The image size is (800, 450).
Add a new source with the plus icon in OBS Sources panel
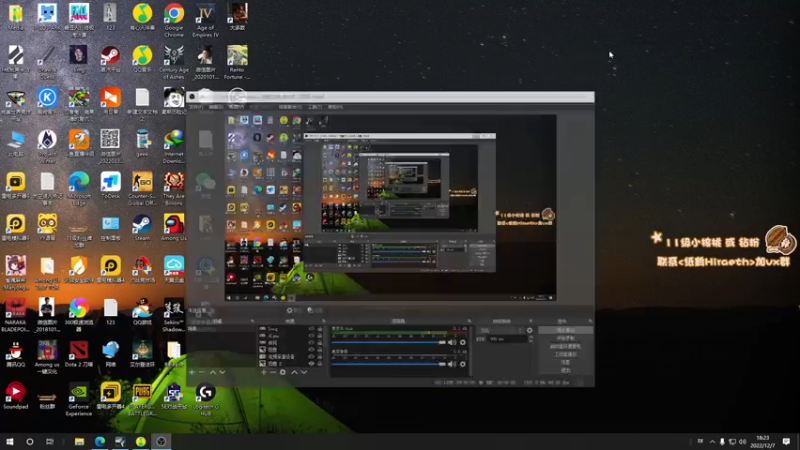(264, 372)
